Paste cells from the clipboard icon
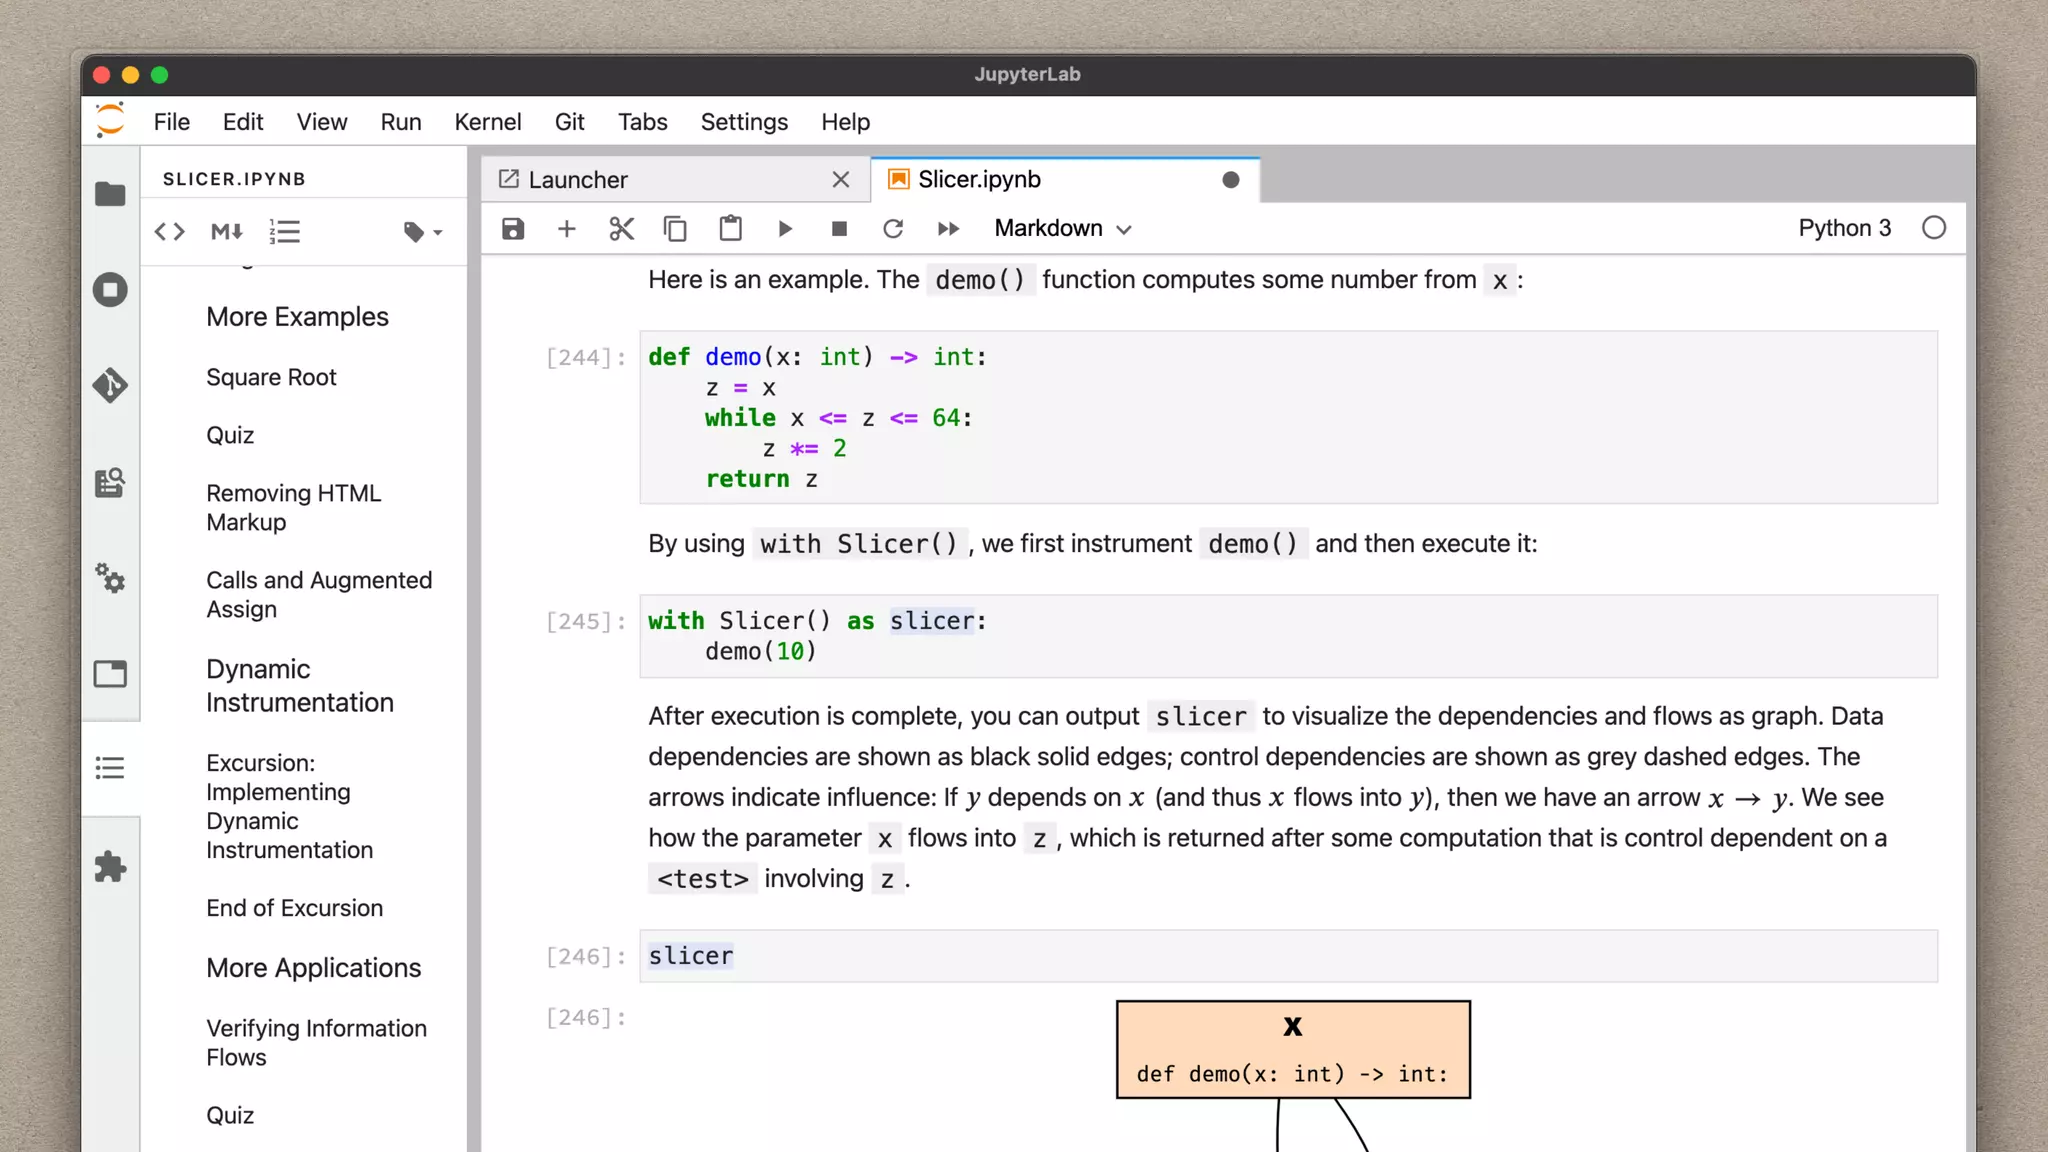This screenshot has width=2048, height=1152. [x=730, y=229]
